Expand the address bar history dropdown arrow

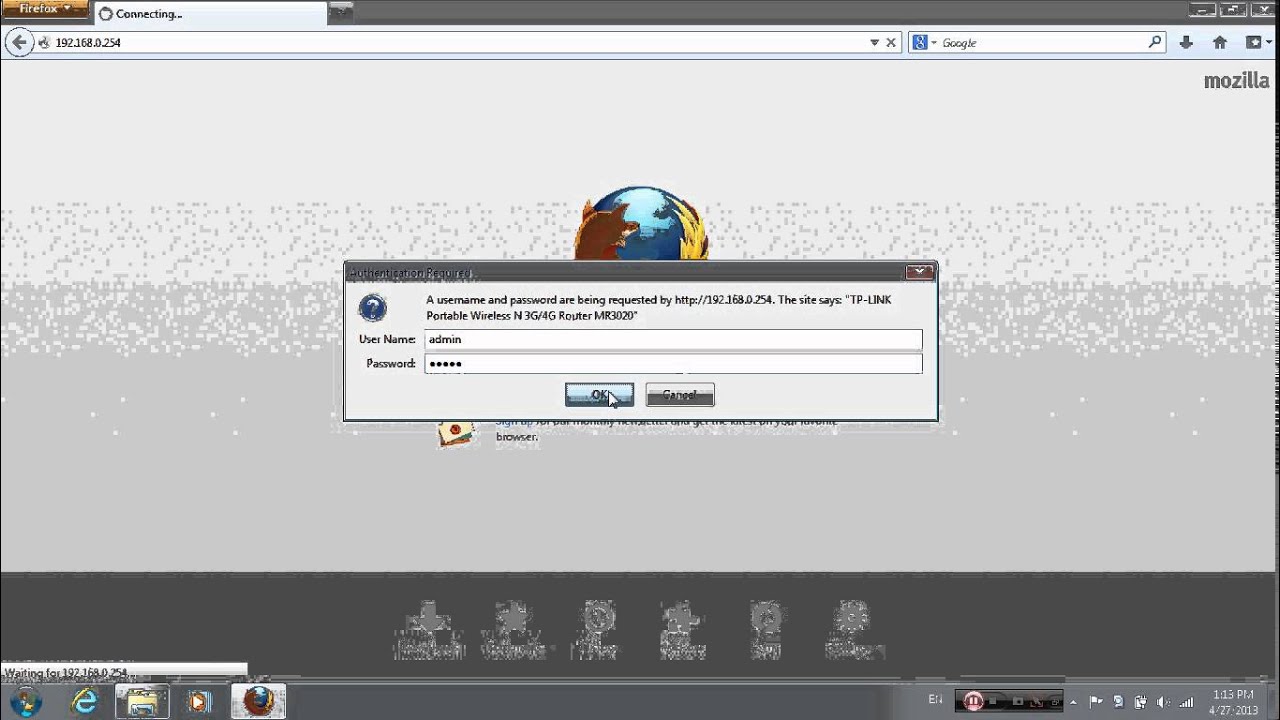pos(874,43)
